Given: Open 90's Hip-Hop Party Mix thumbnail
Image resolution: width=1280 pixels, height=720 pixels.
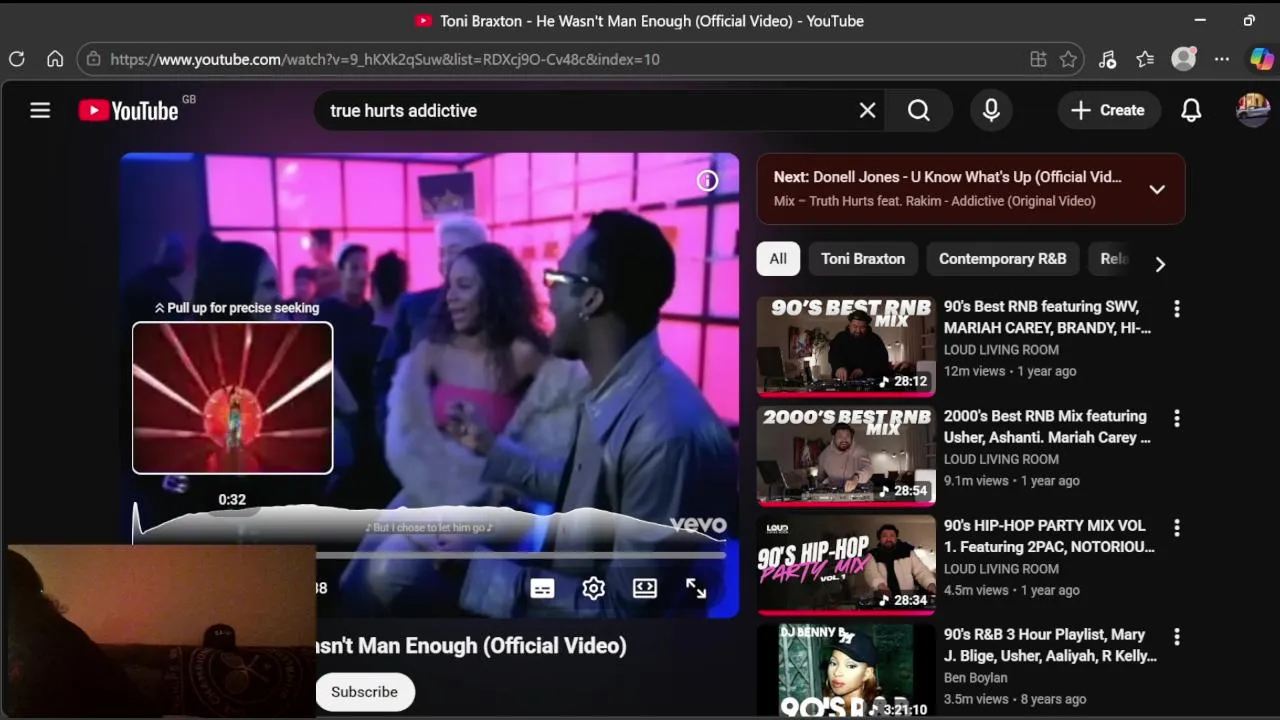Looking at the screenshot, I should click(x=846, y=564).
